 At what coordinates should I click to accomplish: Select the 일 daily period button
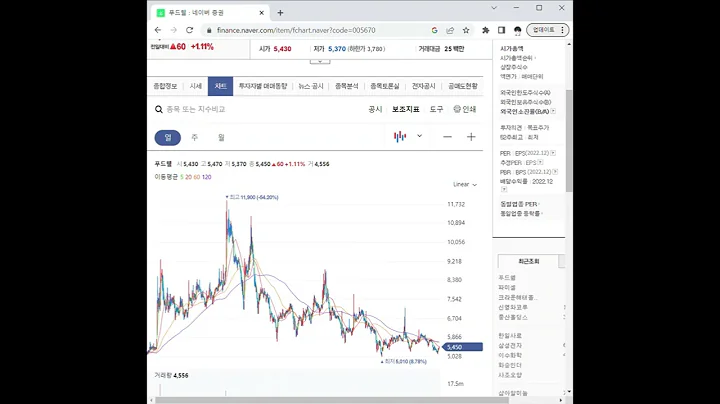pos(168,137)
